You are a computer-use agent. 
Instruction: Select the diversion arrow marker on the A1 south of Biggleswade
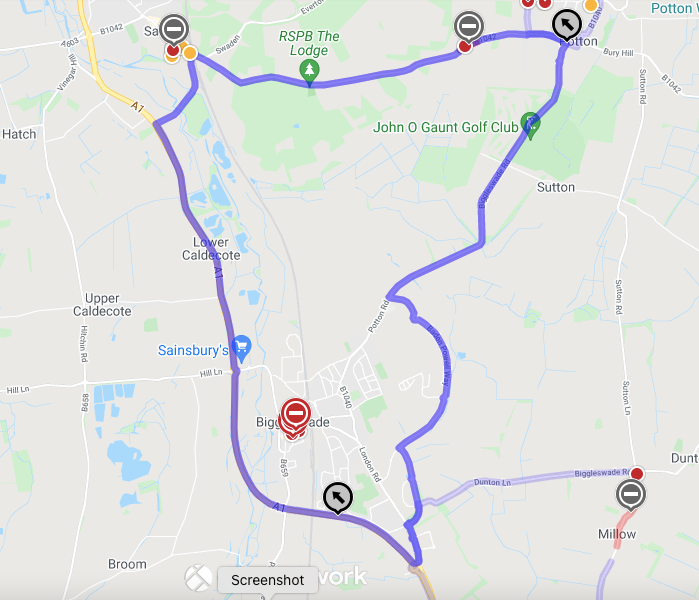pos(338,497)
